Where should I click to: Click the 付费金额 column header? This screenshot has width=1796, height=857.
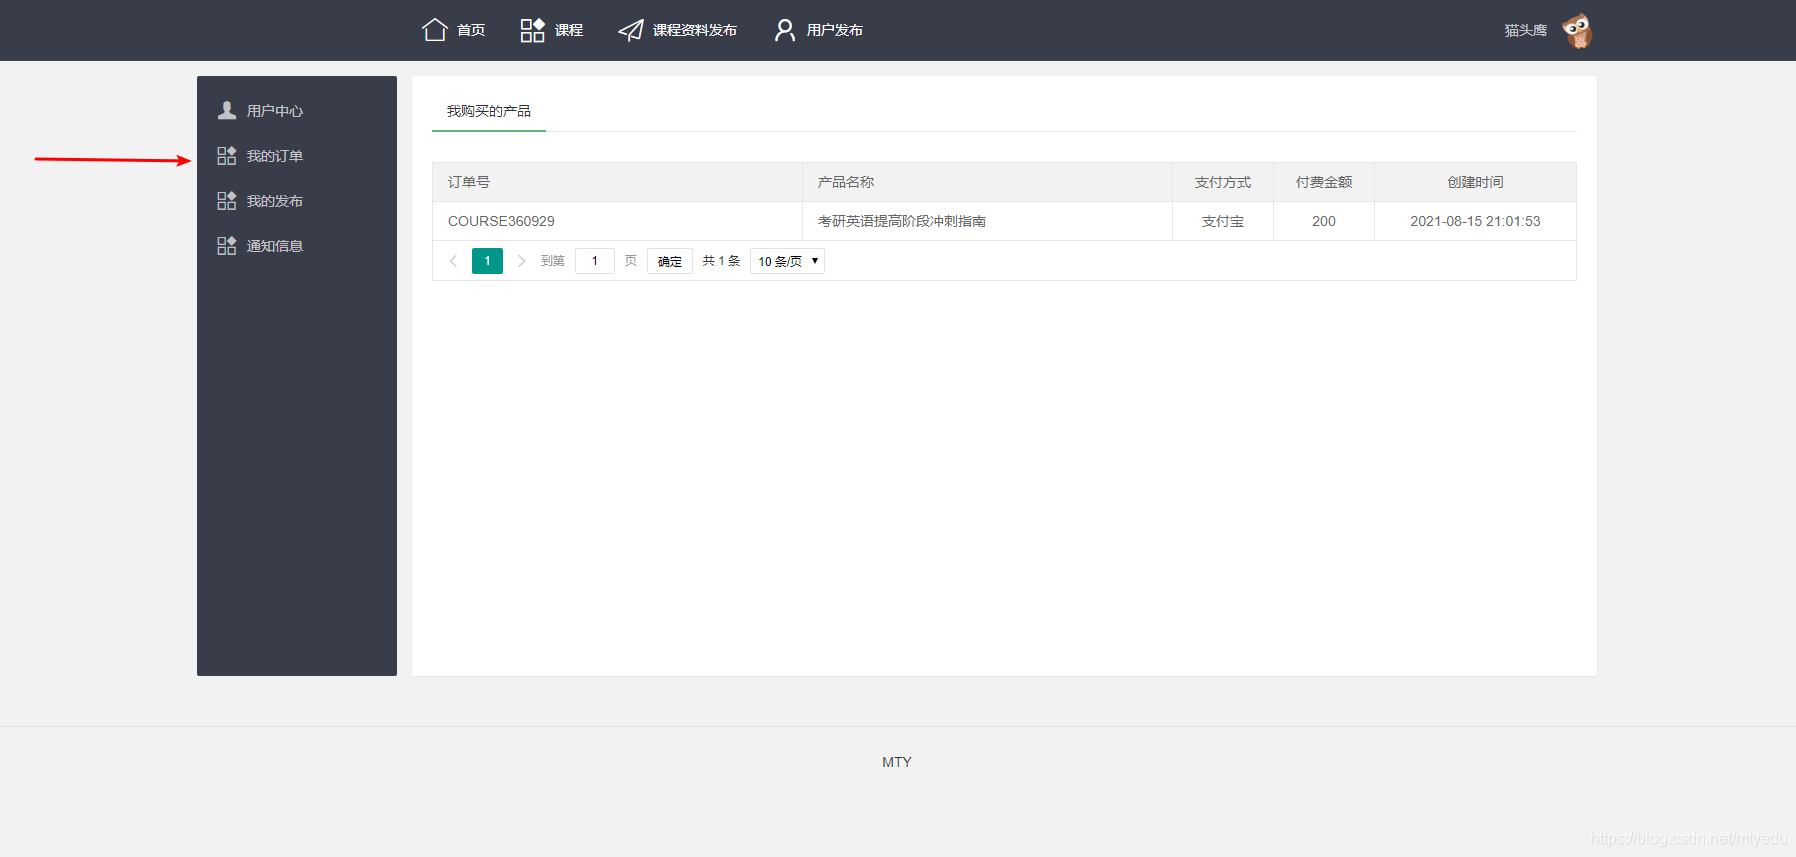[1324, 182]
